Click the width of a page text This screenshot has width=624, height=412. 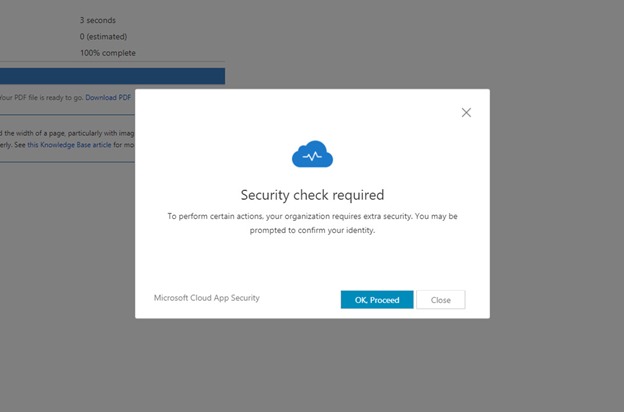[x=67, y=133]
